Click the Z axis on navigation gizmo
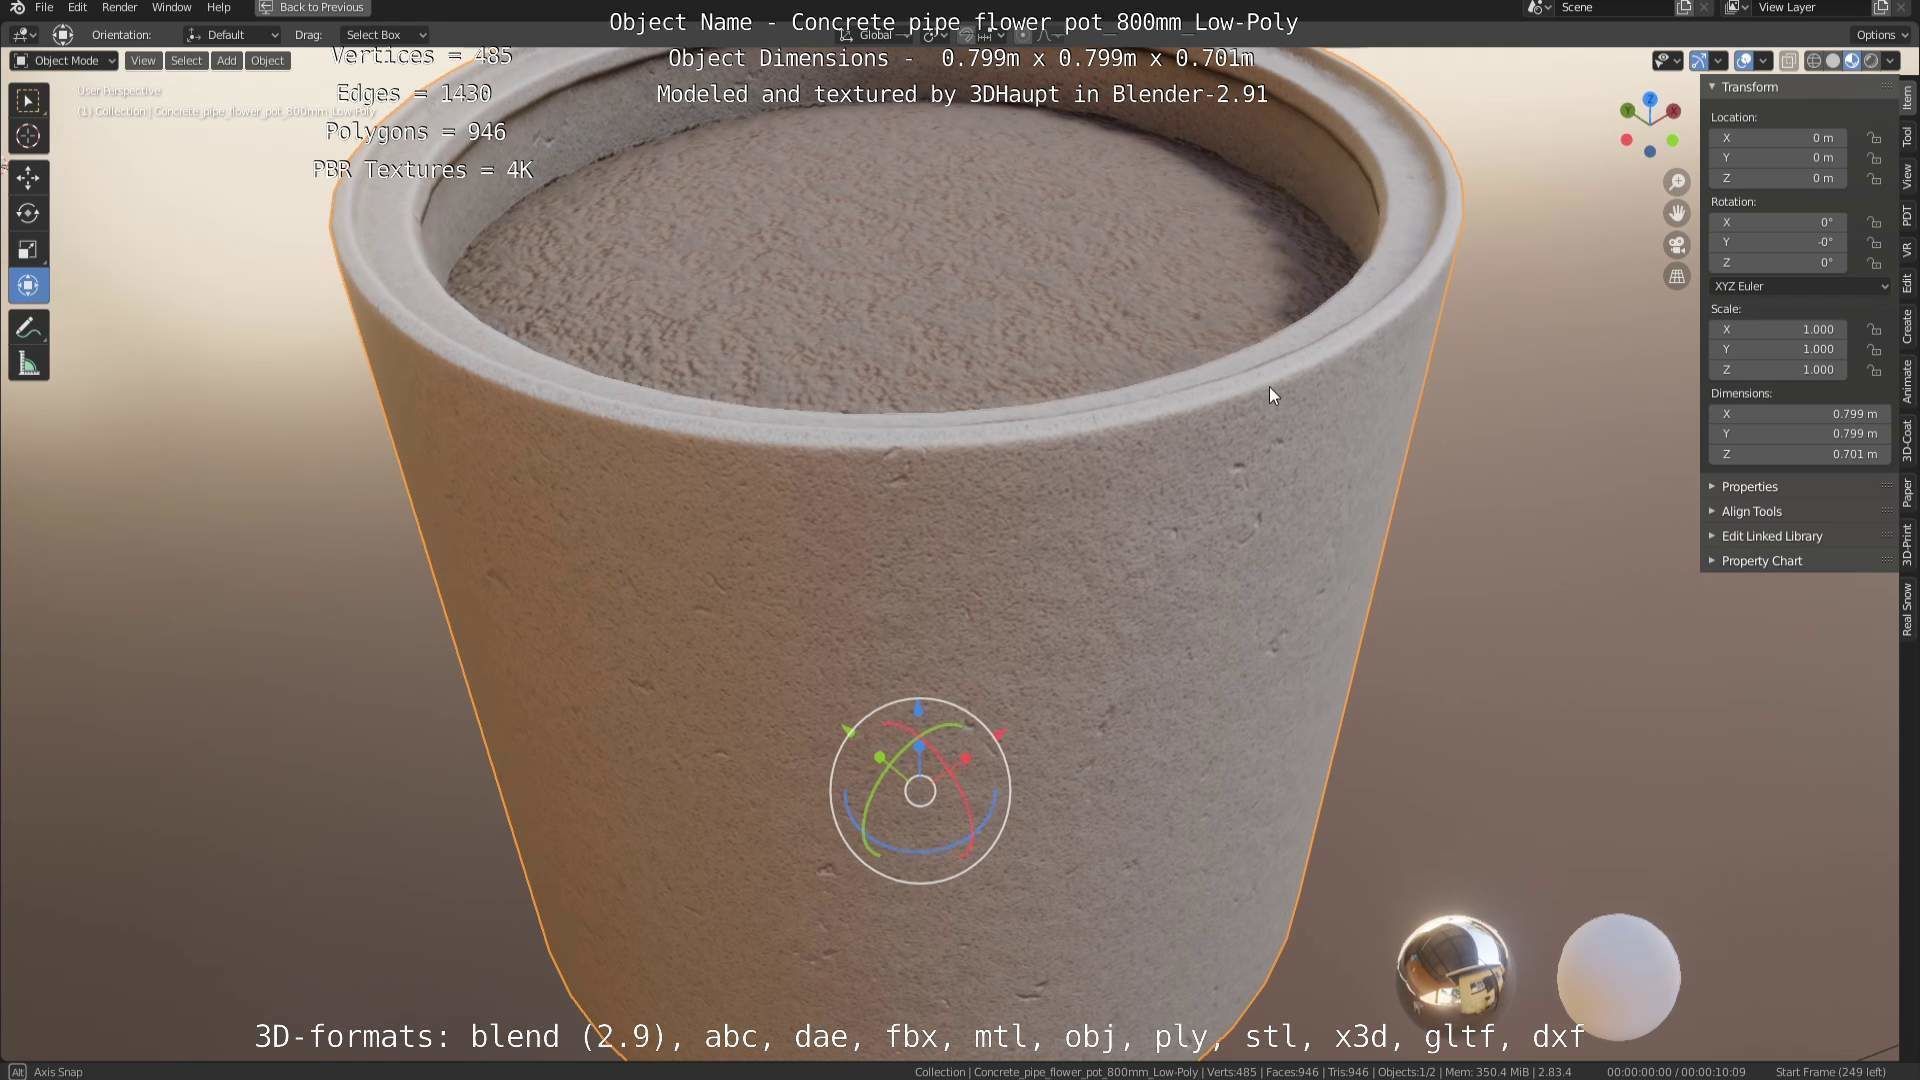Viewport: 1920px width, 1080px height. click(x=1650, y=99)
